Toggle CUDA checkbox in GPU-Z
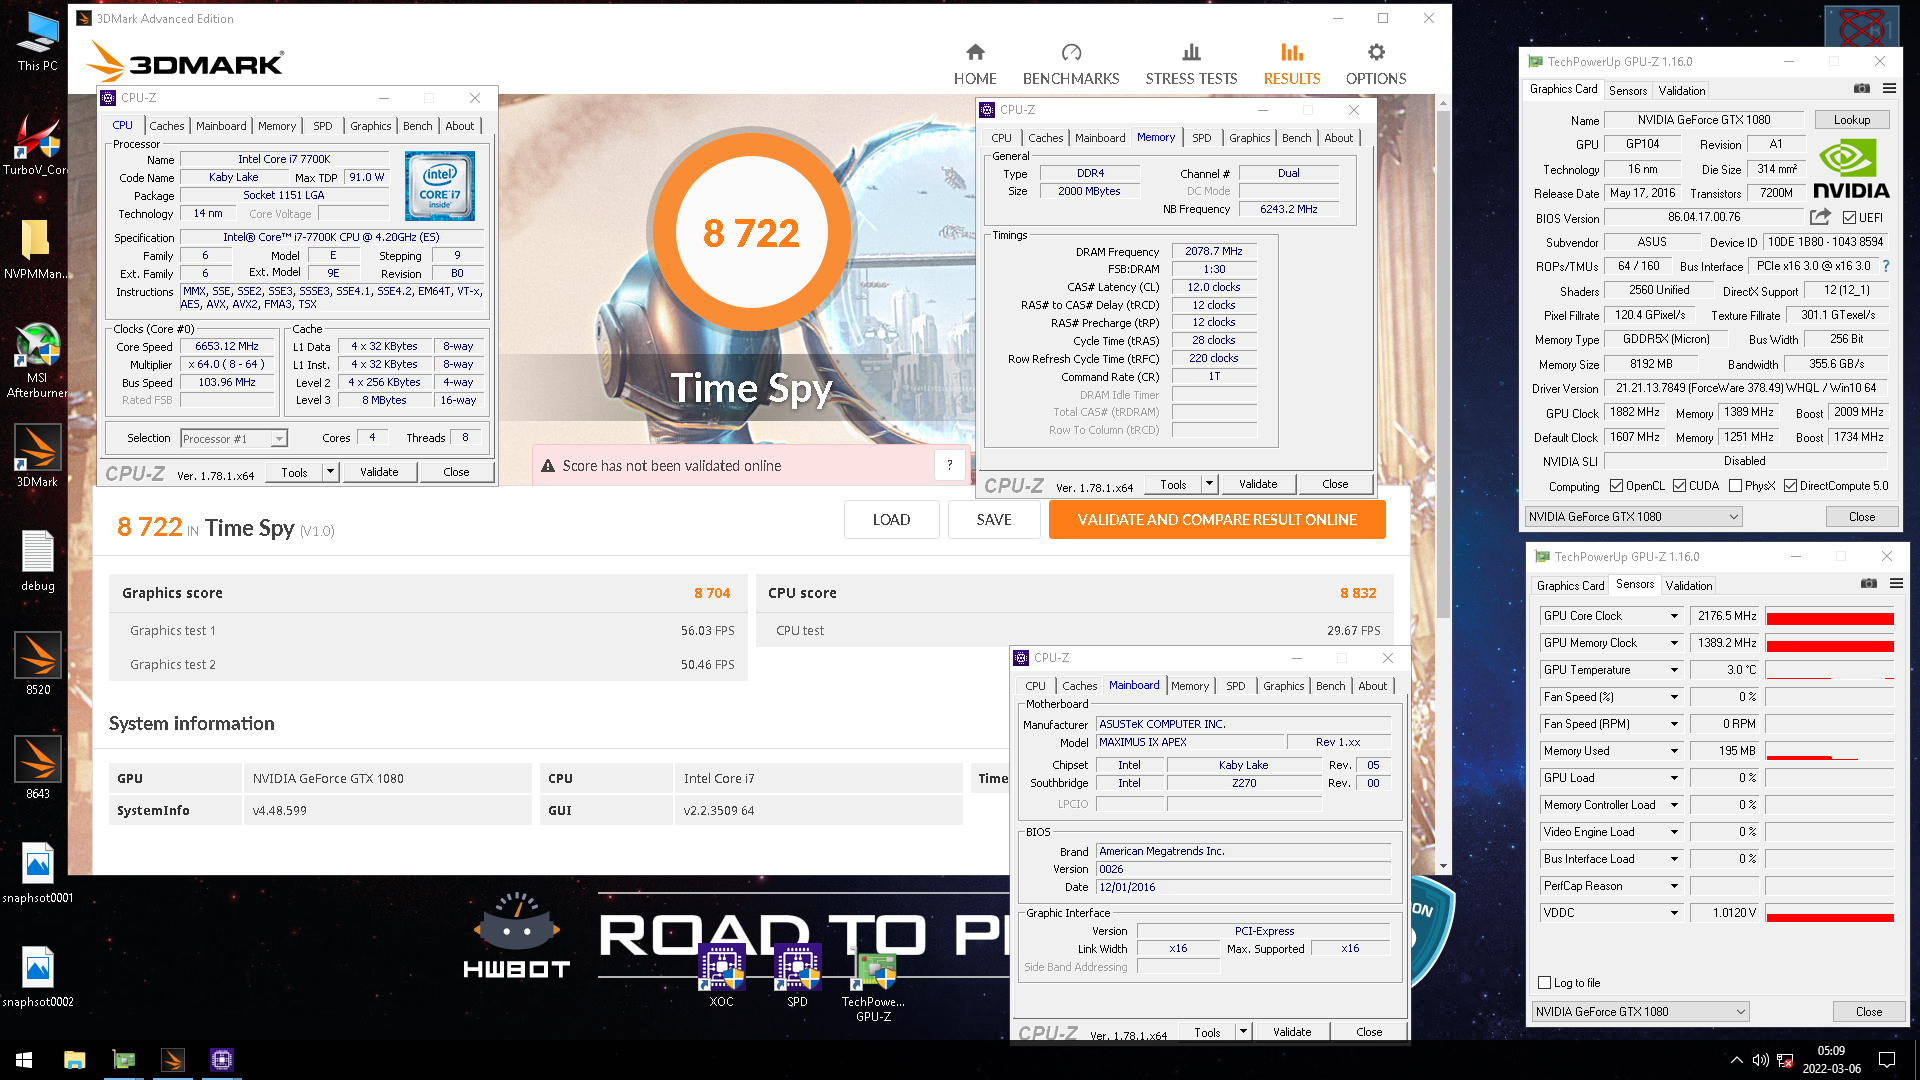This screenshot has height=1080, width=1920. point(1679,486)
